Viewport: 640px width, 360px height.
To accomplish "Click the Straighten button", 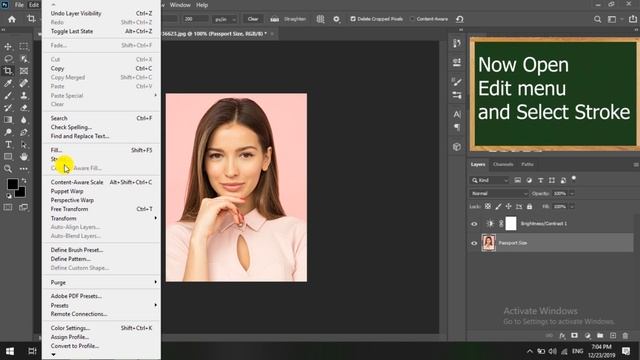I will click(288, 19).
